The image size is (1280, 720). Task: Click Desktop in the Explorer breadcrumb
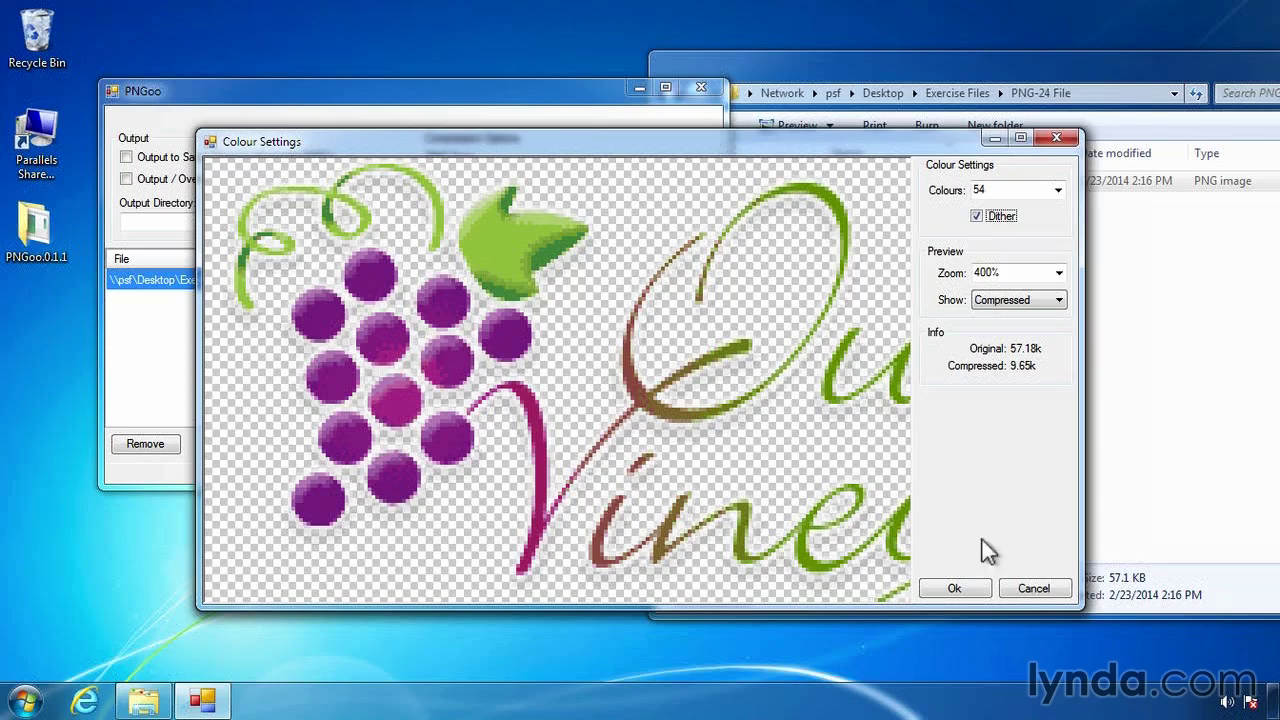pos(883,93)
